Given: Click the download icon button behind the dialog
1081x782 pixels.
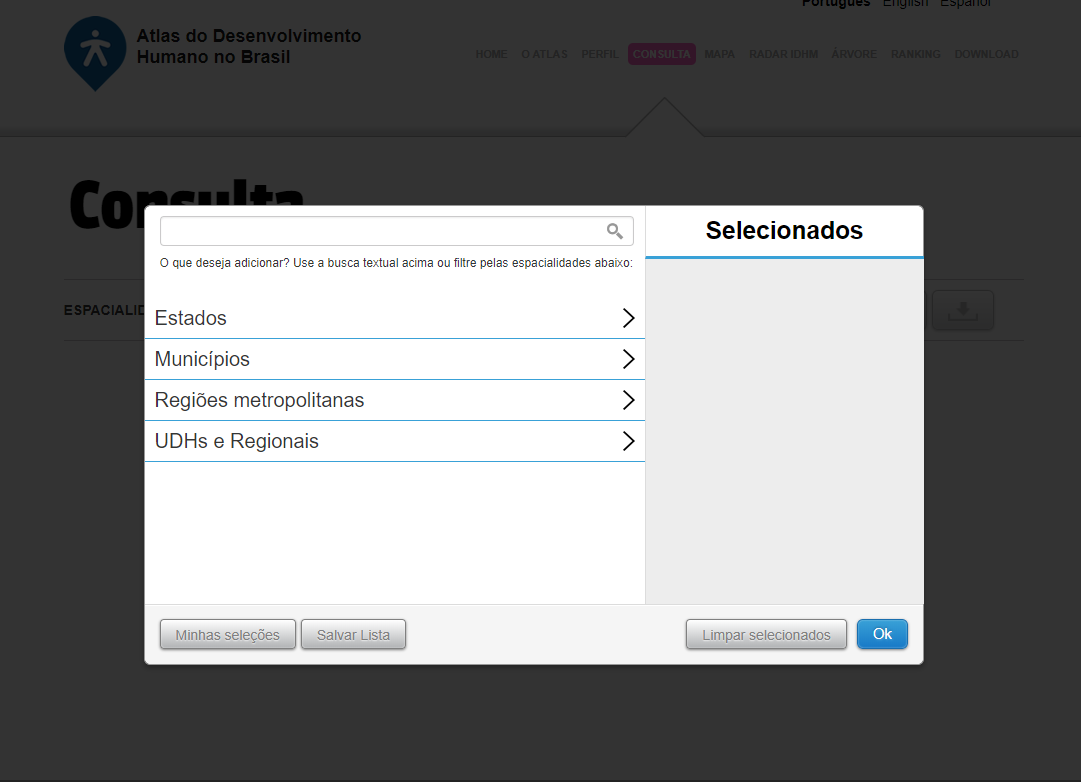Looking at the screenshot, I should point(962,311).
